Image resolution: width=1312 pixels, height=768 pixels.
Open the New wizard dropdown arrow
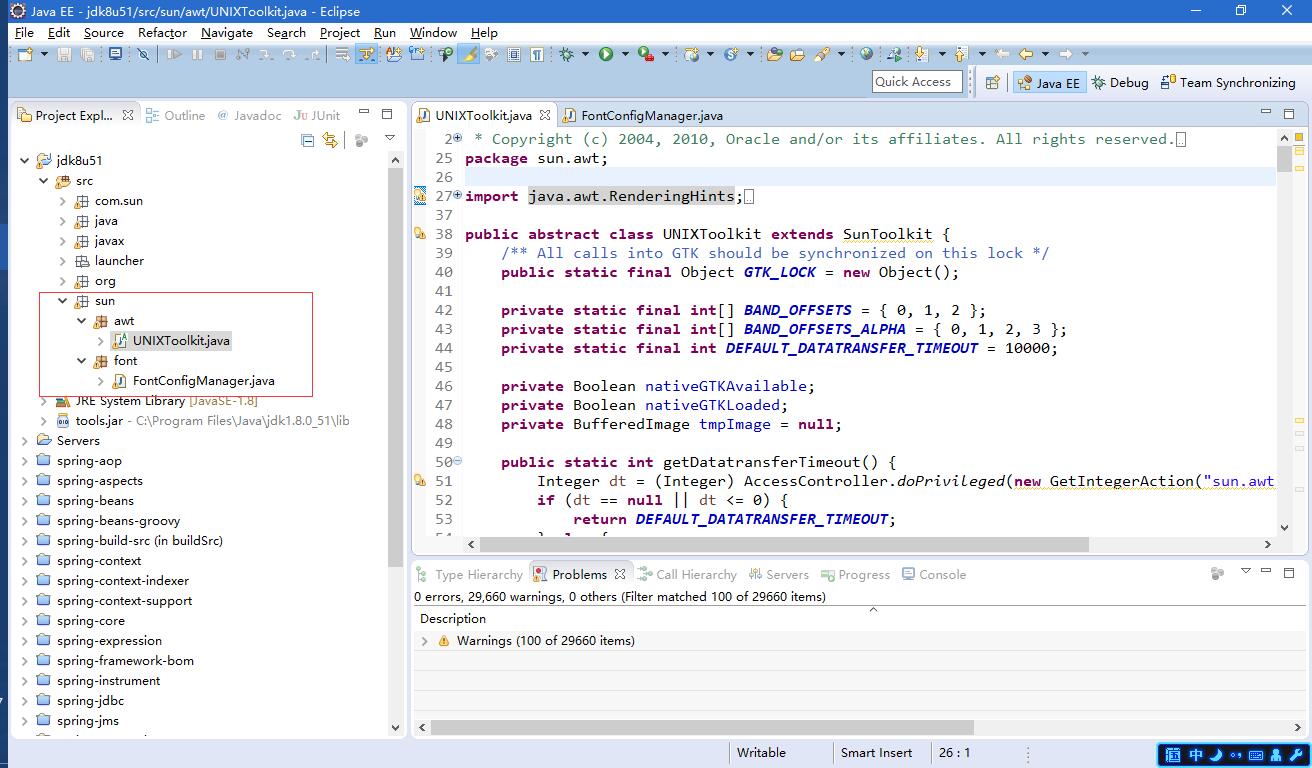[44, 54]
